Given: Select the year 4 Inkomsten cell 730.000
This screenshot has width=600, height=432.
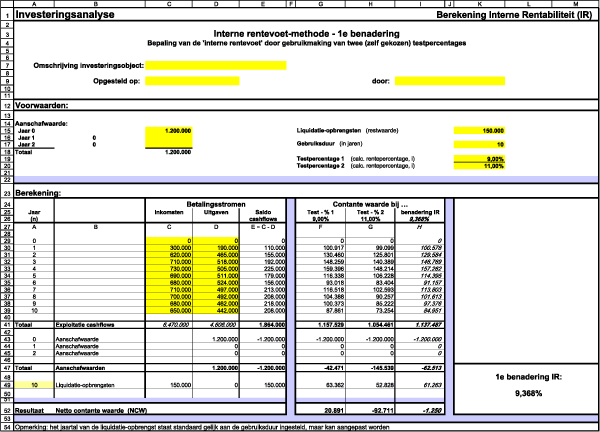Looking at the screenshot, I should [x=169, y=269].
